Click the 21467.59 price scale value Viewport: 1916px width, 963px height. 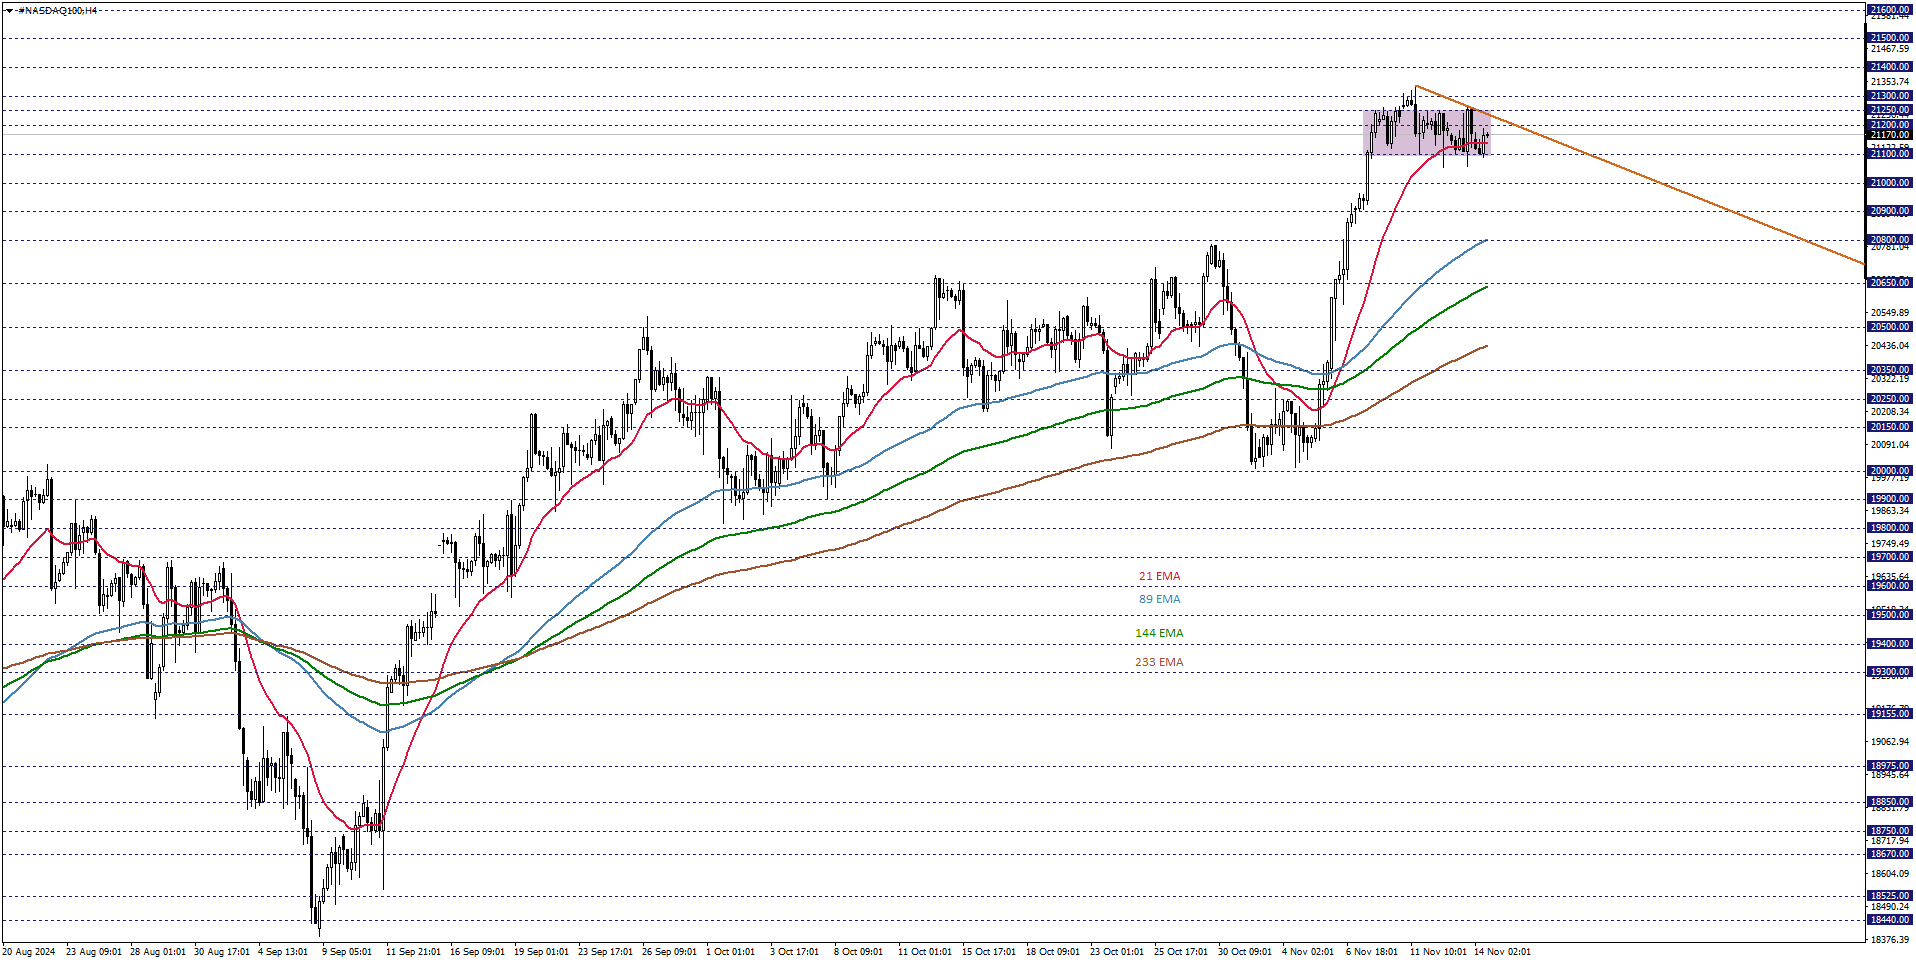tap(1890, 49)
